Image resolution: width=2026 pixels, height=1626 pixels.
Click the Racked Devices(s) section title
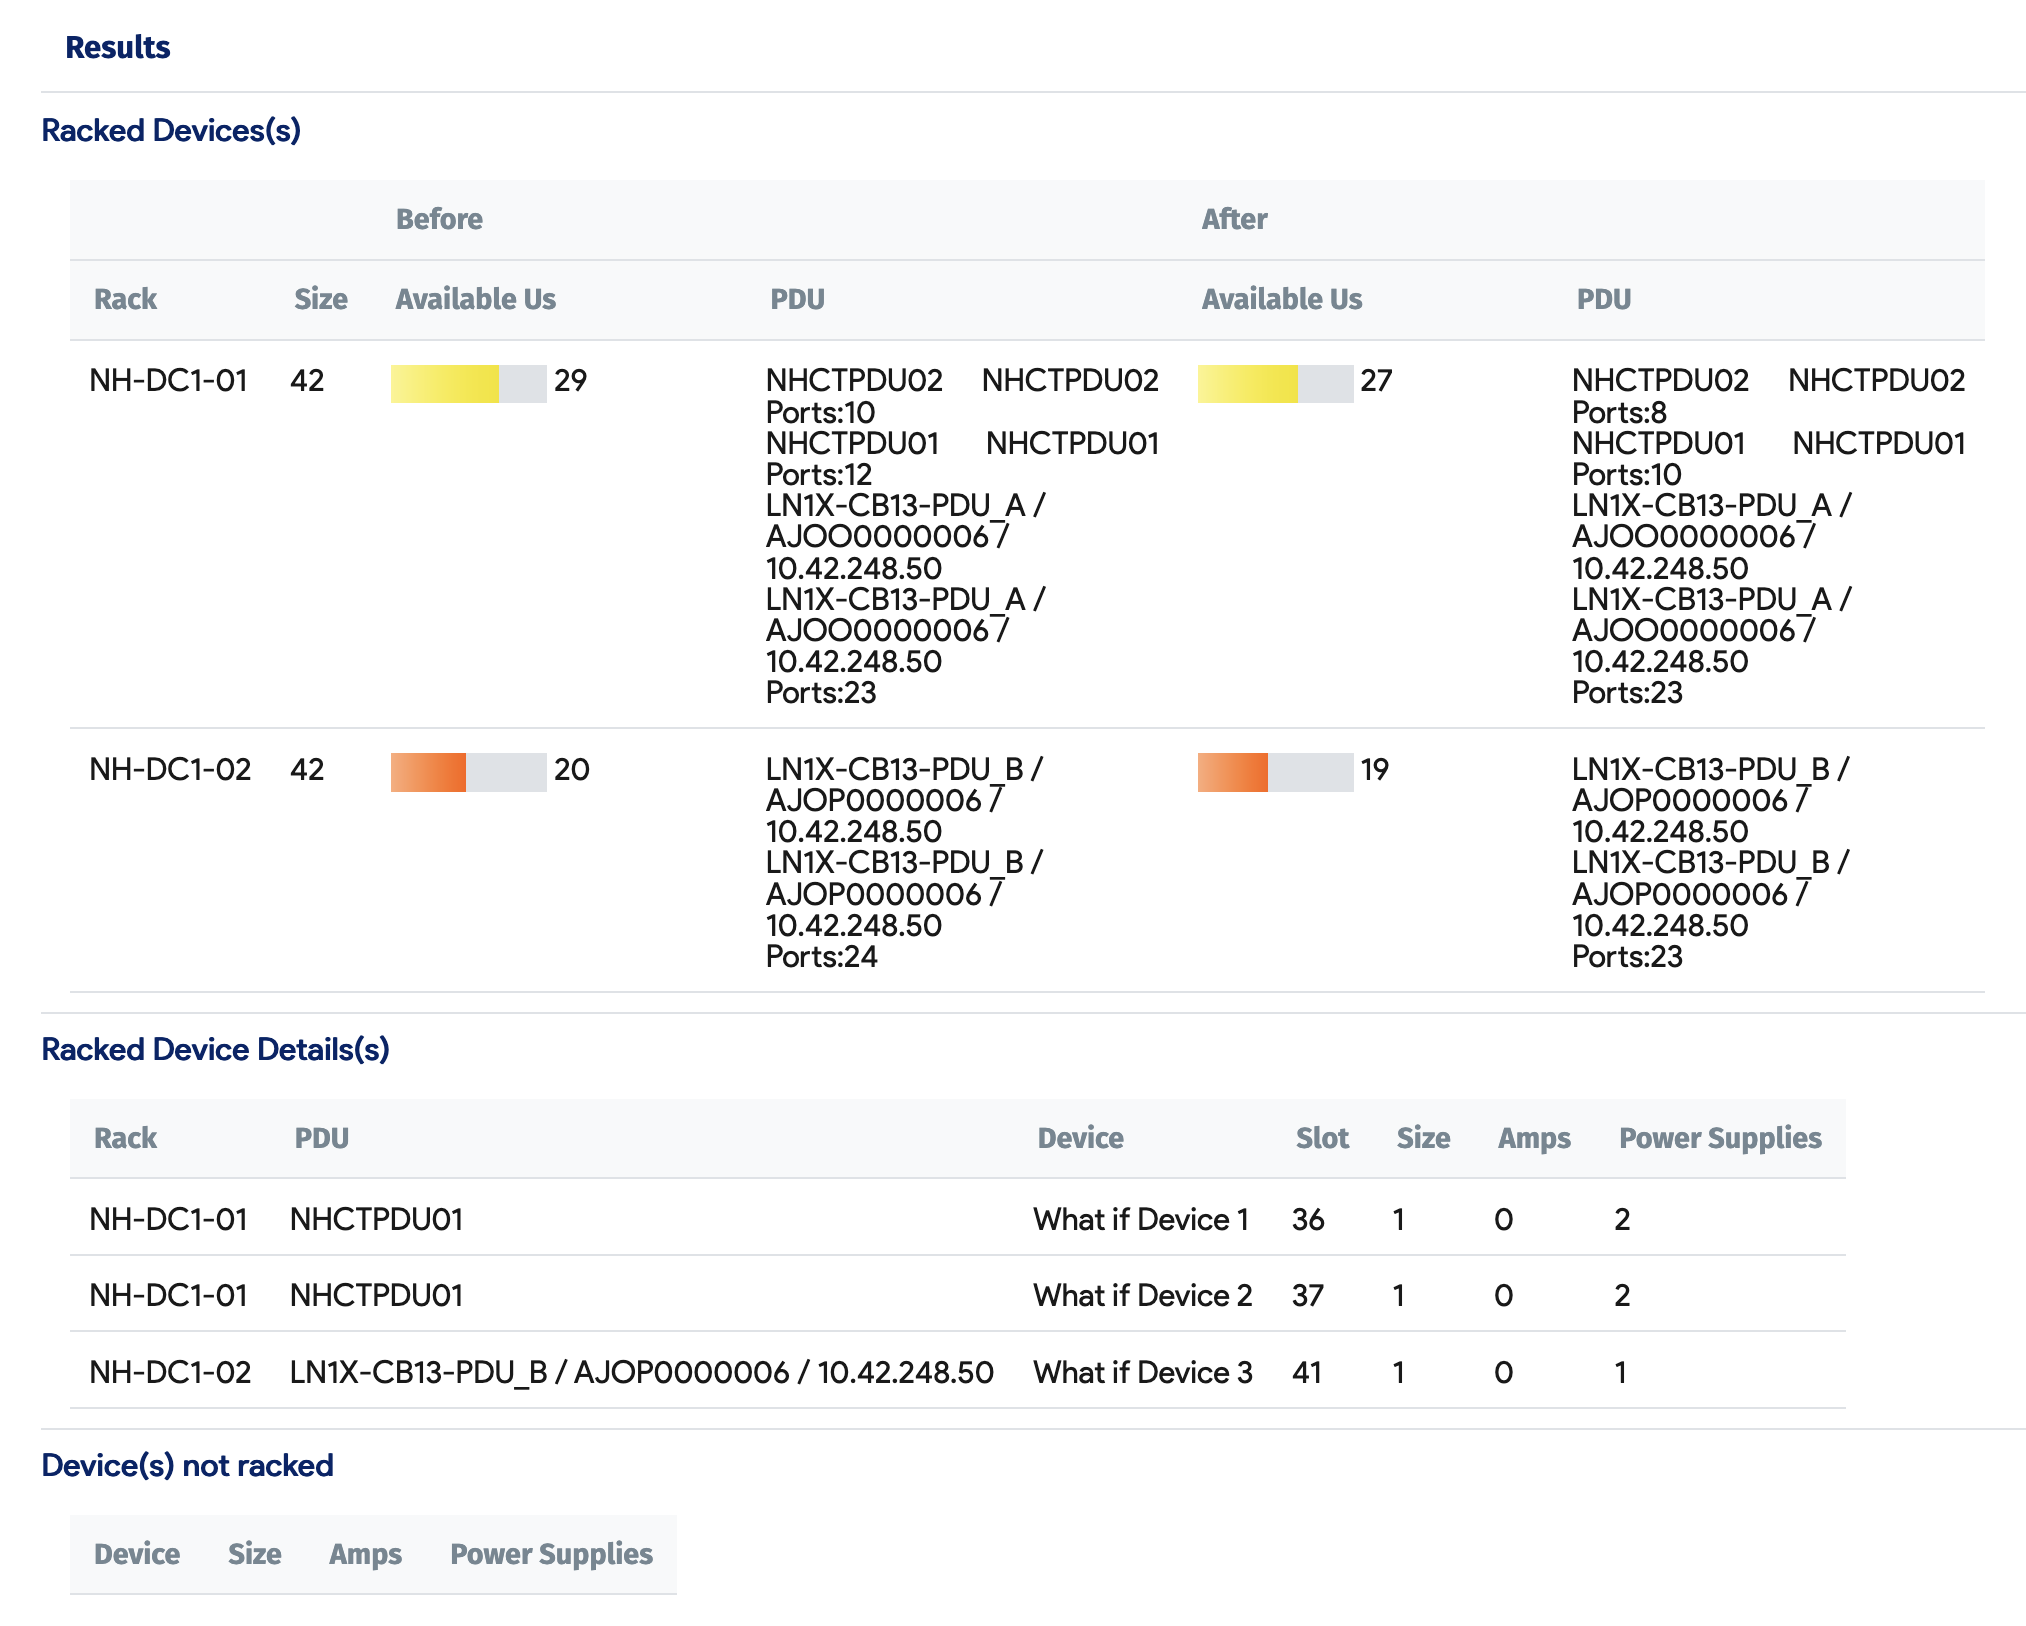pos(170,130)
